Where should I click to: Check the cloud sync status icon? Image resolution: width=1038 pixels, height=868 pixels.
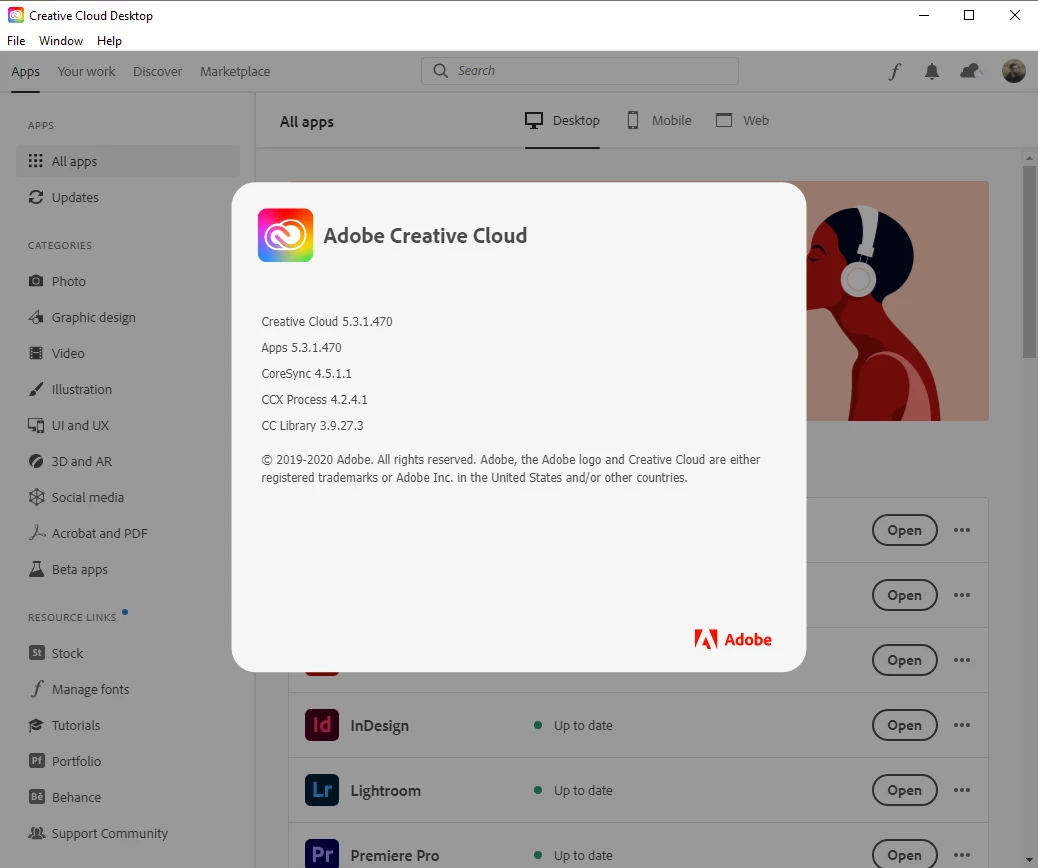[x=971, y=71]
